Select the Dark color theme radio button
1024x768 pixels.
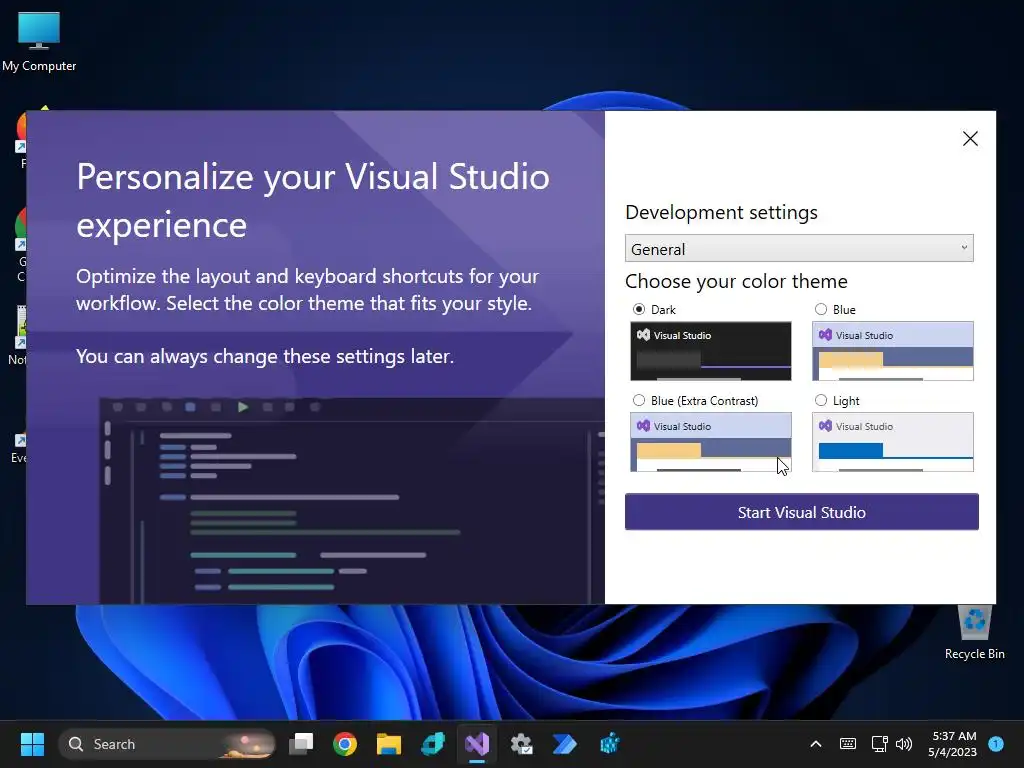(x=639, y=310)
